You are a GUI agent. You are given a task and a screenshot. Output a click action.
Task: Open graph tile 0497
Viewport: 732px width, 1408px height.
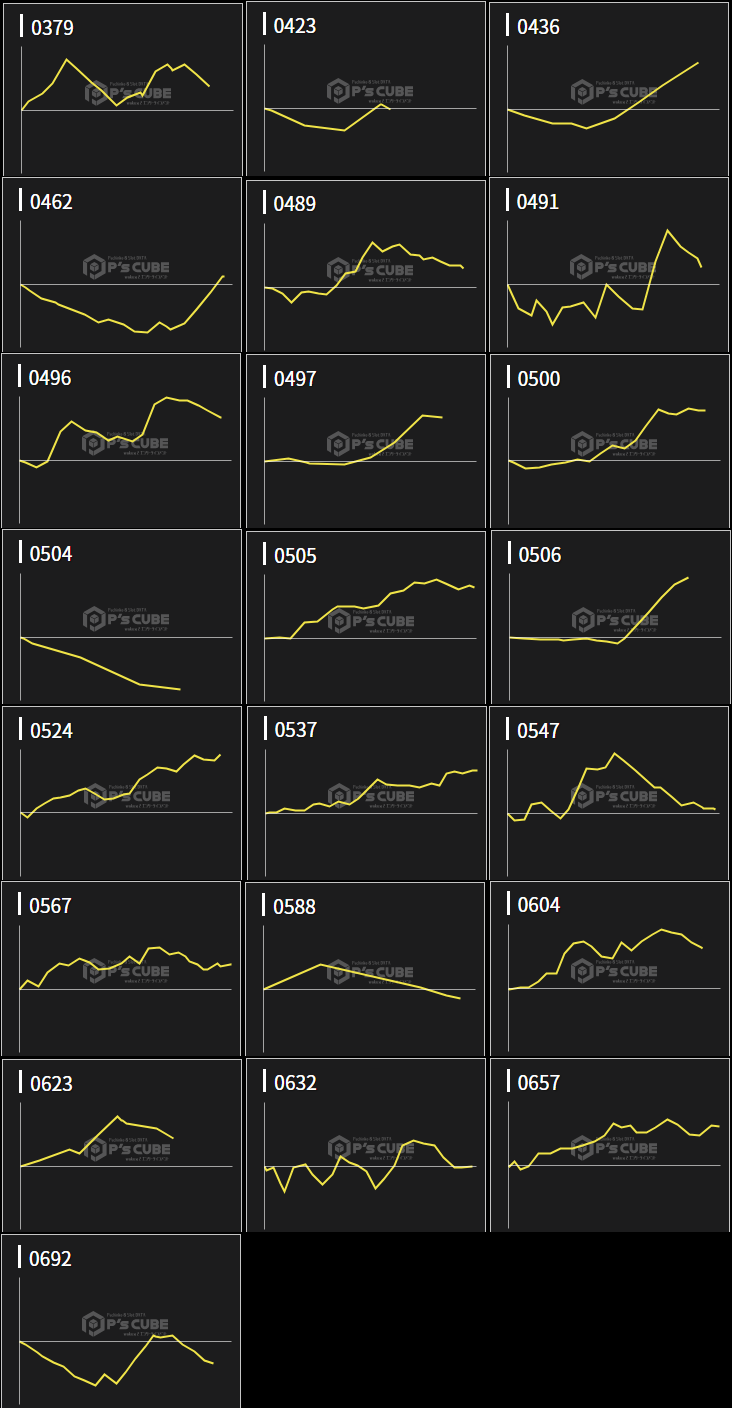click(x=366, y=442)
